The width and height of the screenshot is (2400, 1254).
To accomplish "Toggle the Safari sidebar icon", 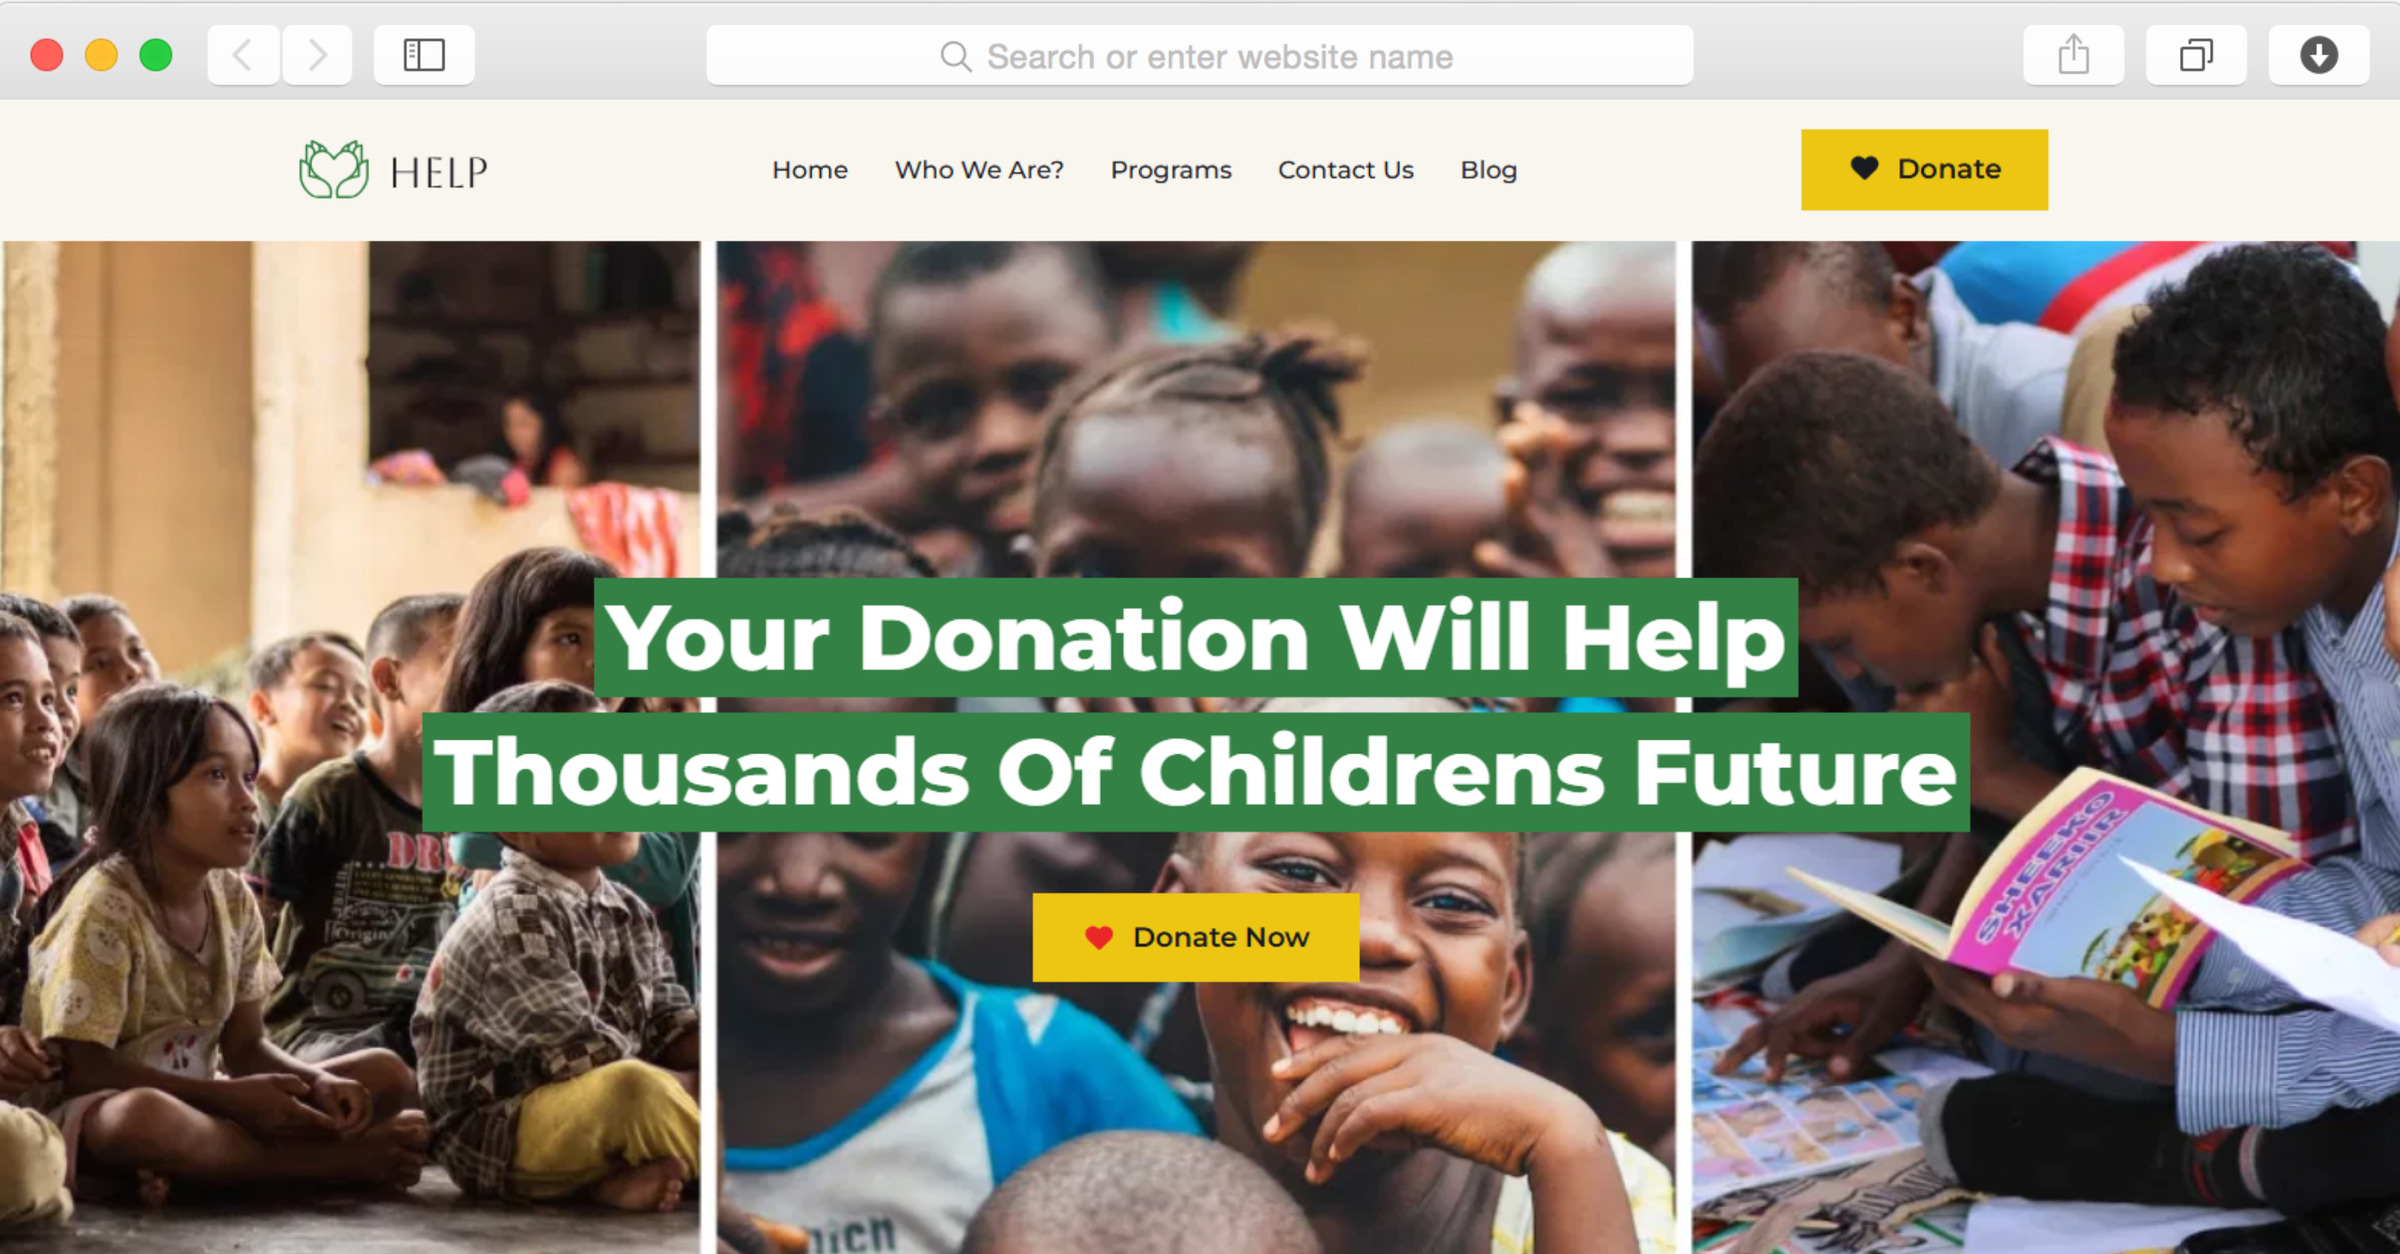I will (x=424, y=55).
